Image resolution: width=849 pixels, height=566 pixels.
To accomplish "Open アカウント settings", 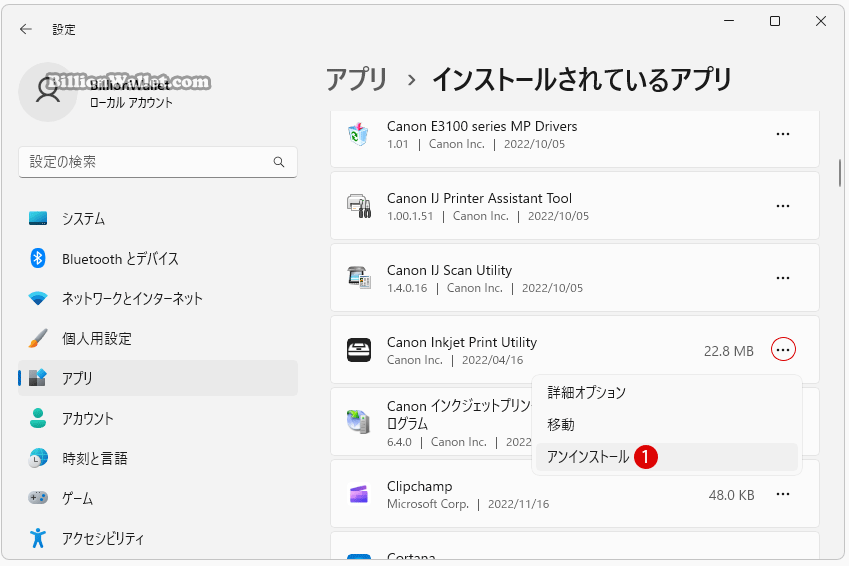I will pyautogui.click(x=158, y=418).
